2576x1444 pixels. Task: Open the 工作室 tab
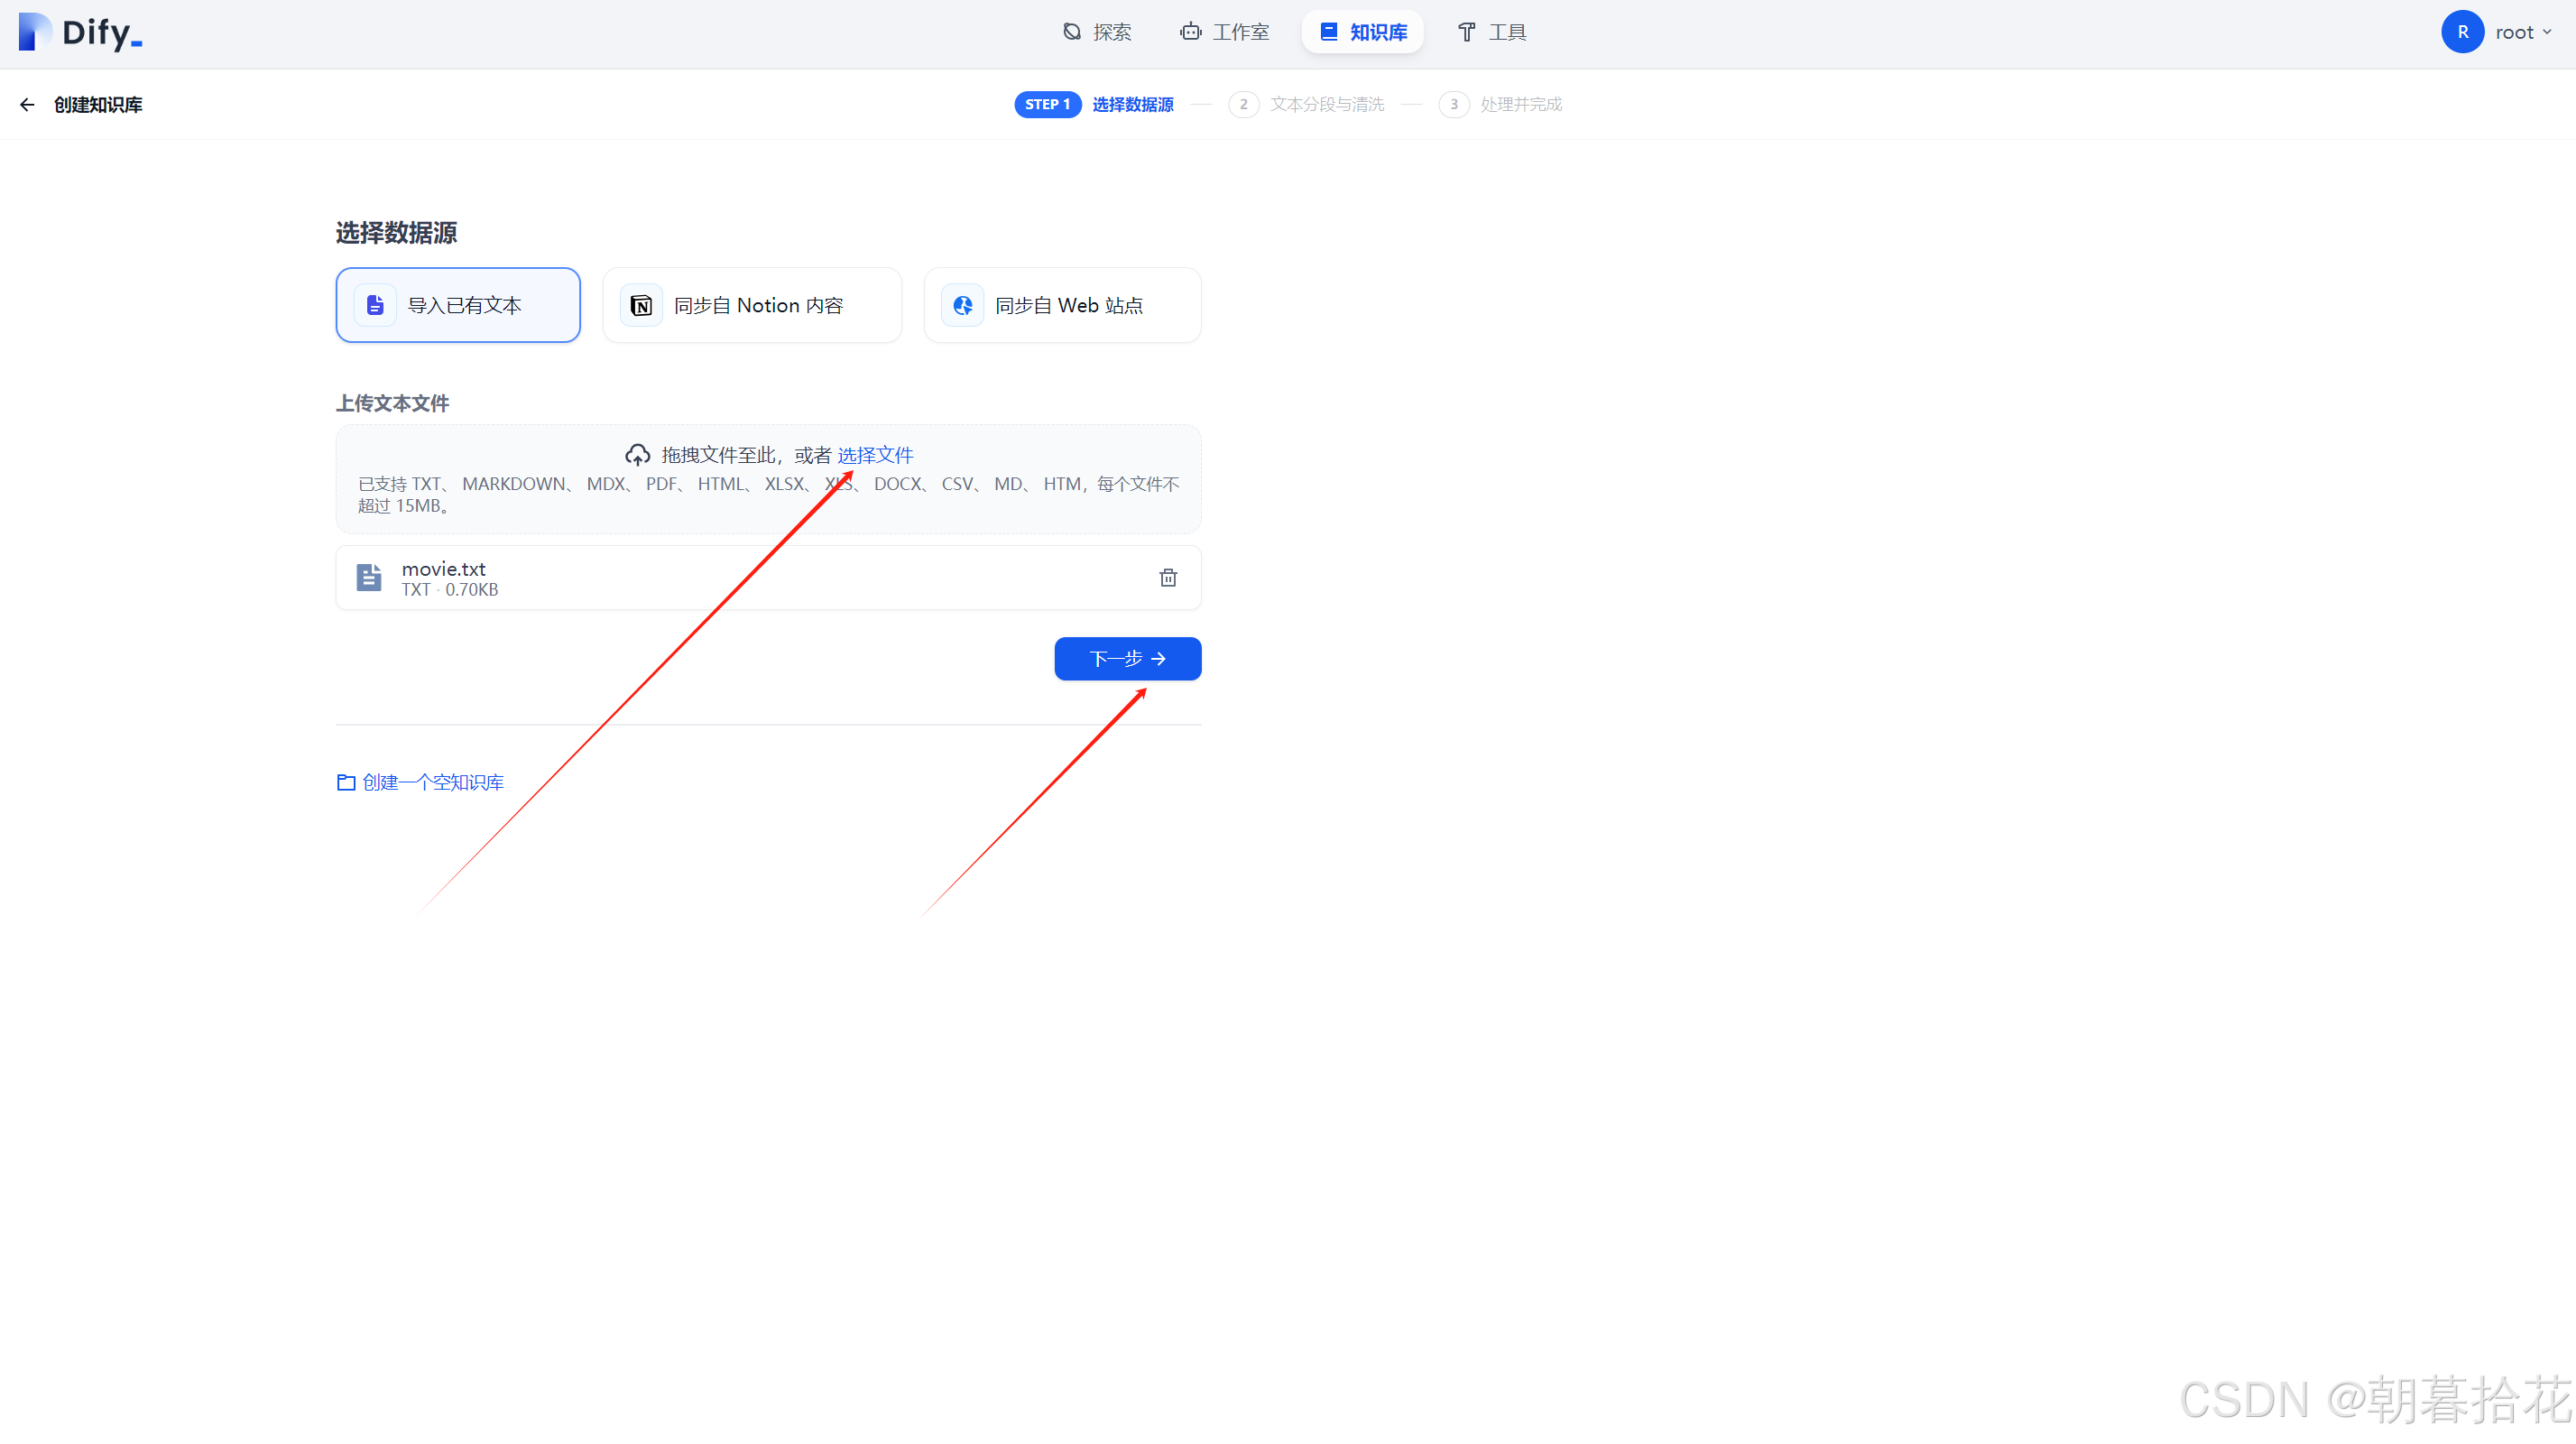pyautogui.click(x=1225, y=32)
